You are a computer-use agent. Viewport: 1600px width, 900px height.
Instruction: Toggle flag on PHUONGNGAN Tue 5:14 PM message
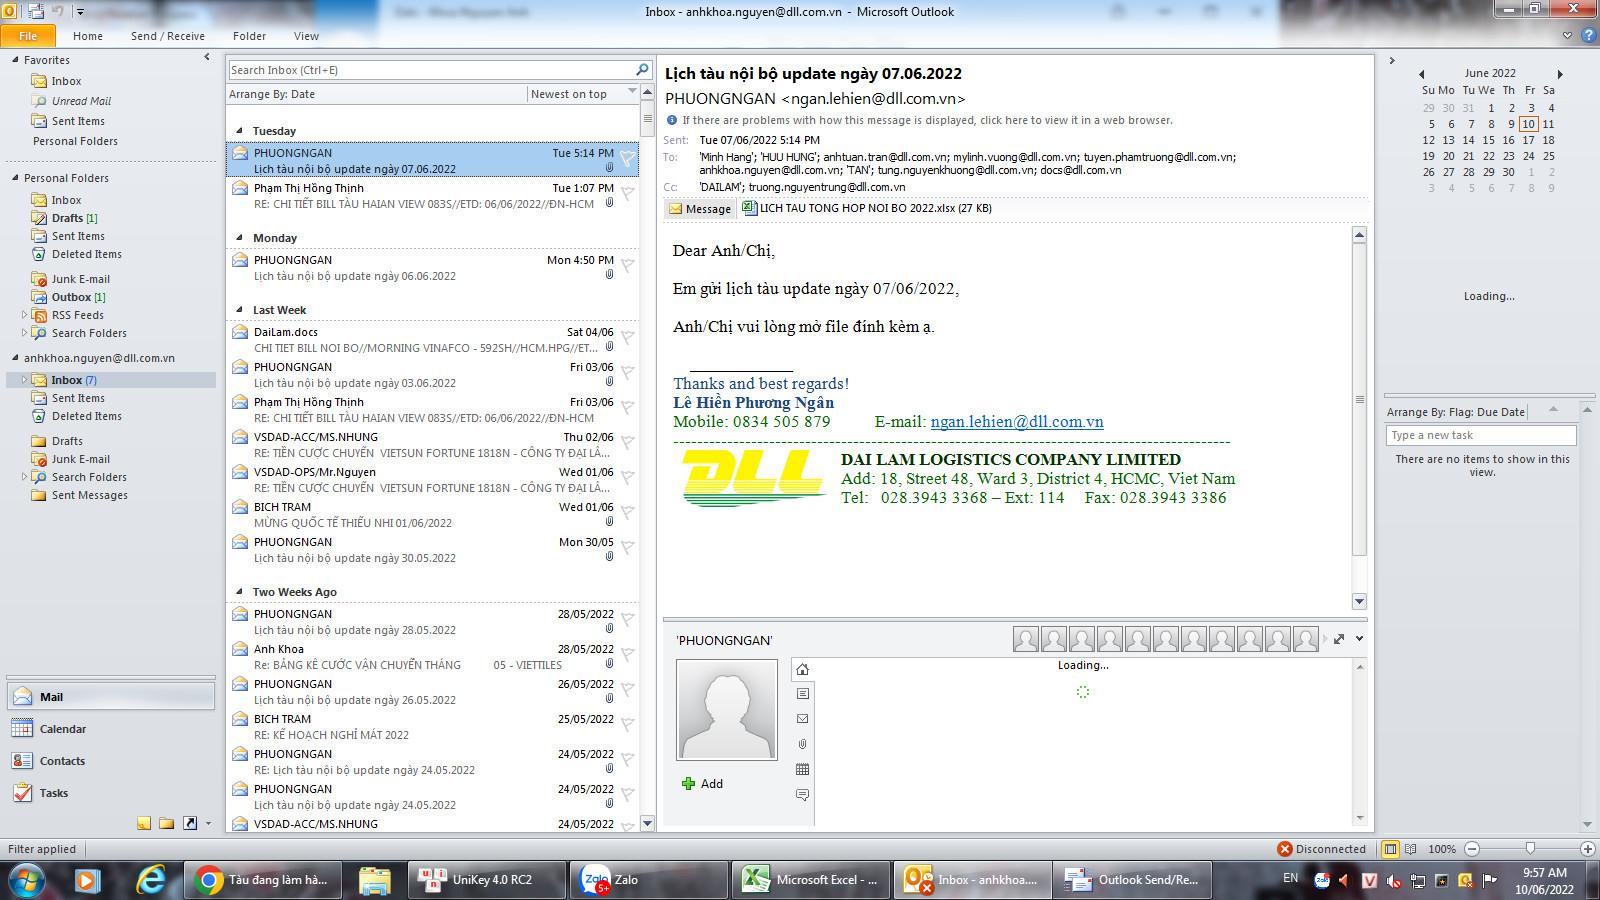pyautogui.click(x=627, y=158)
